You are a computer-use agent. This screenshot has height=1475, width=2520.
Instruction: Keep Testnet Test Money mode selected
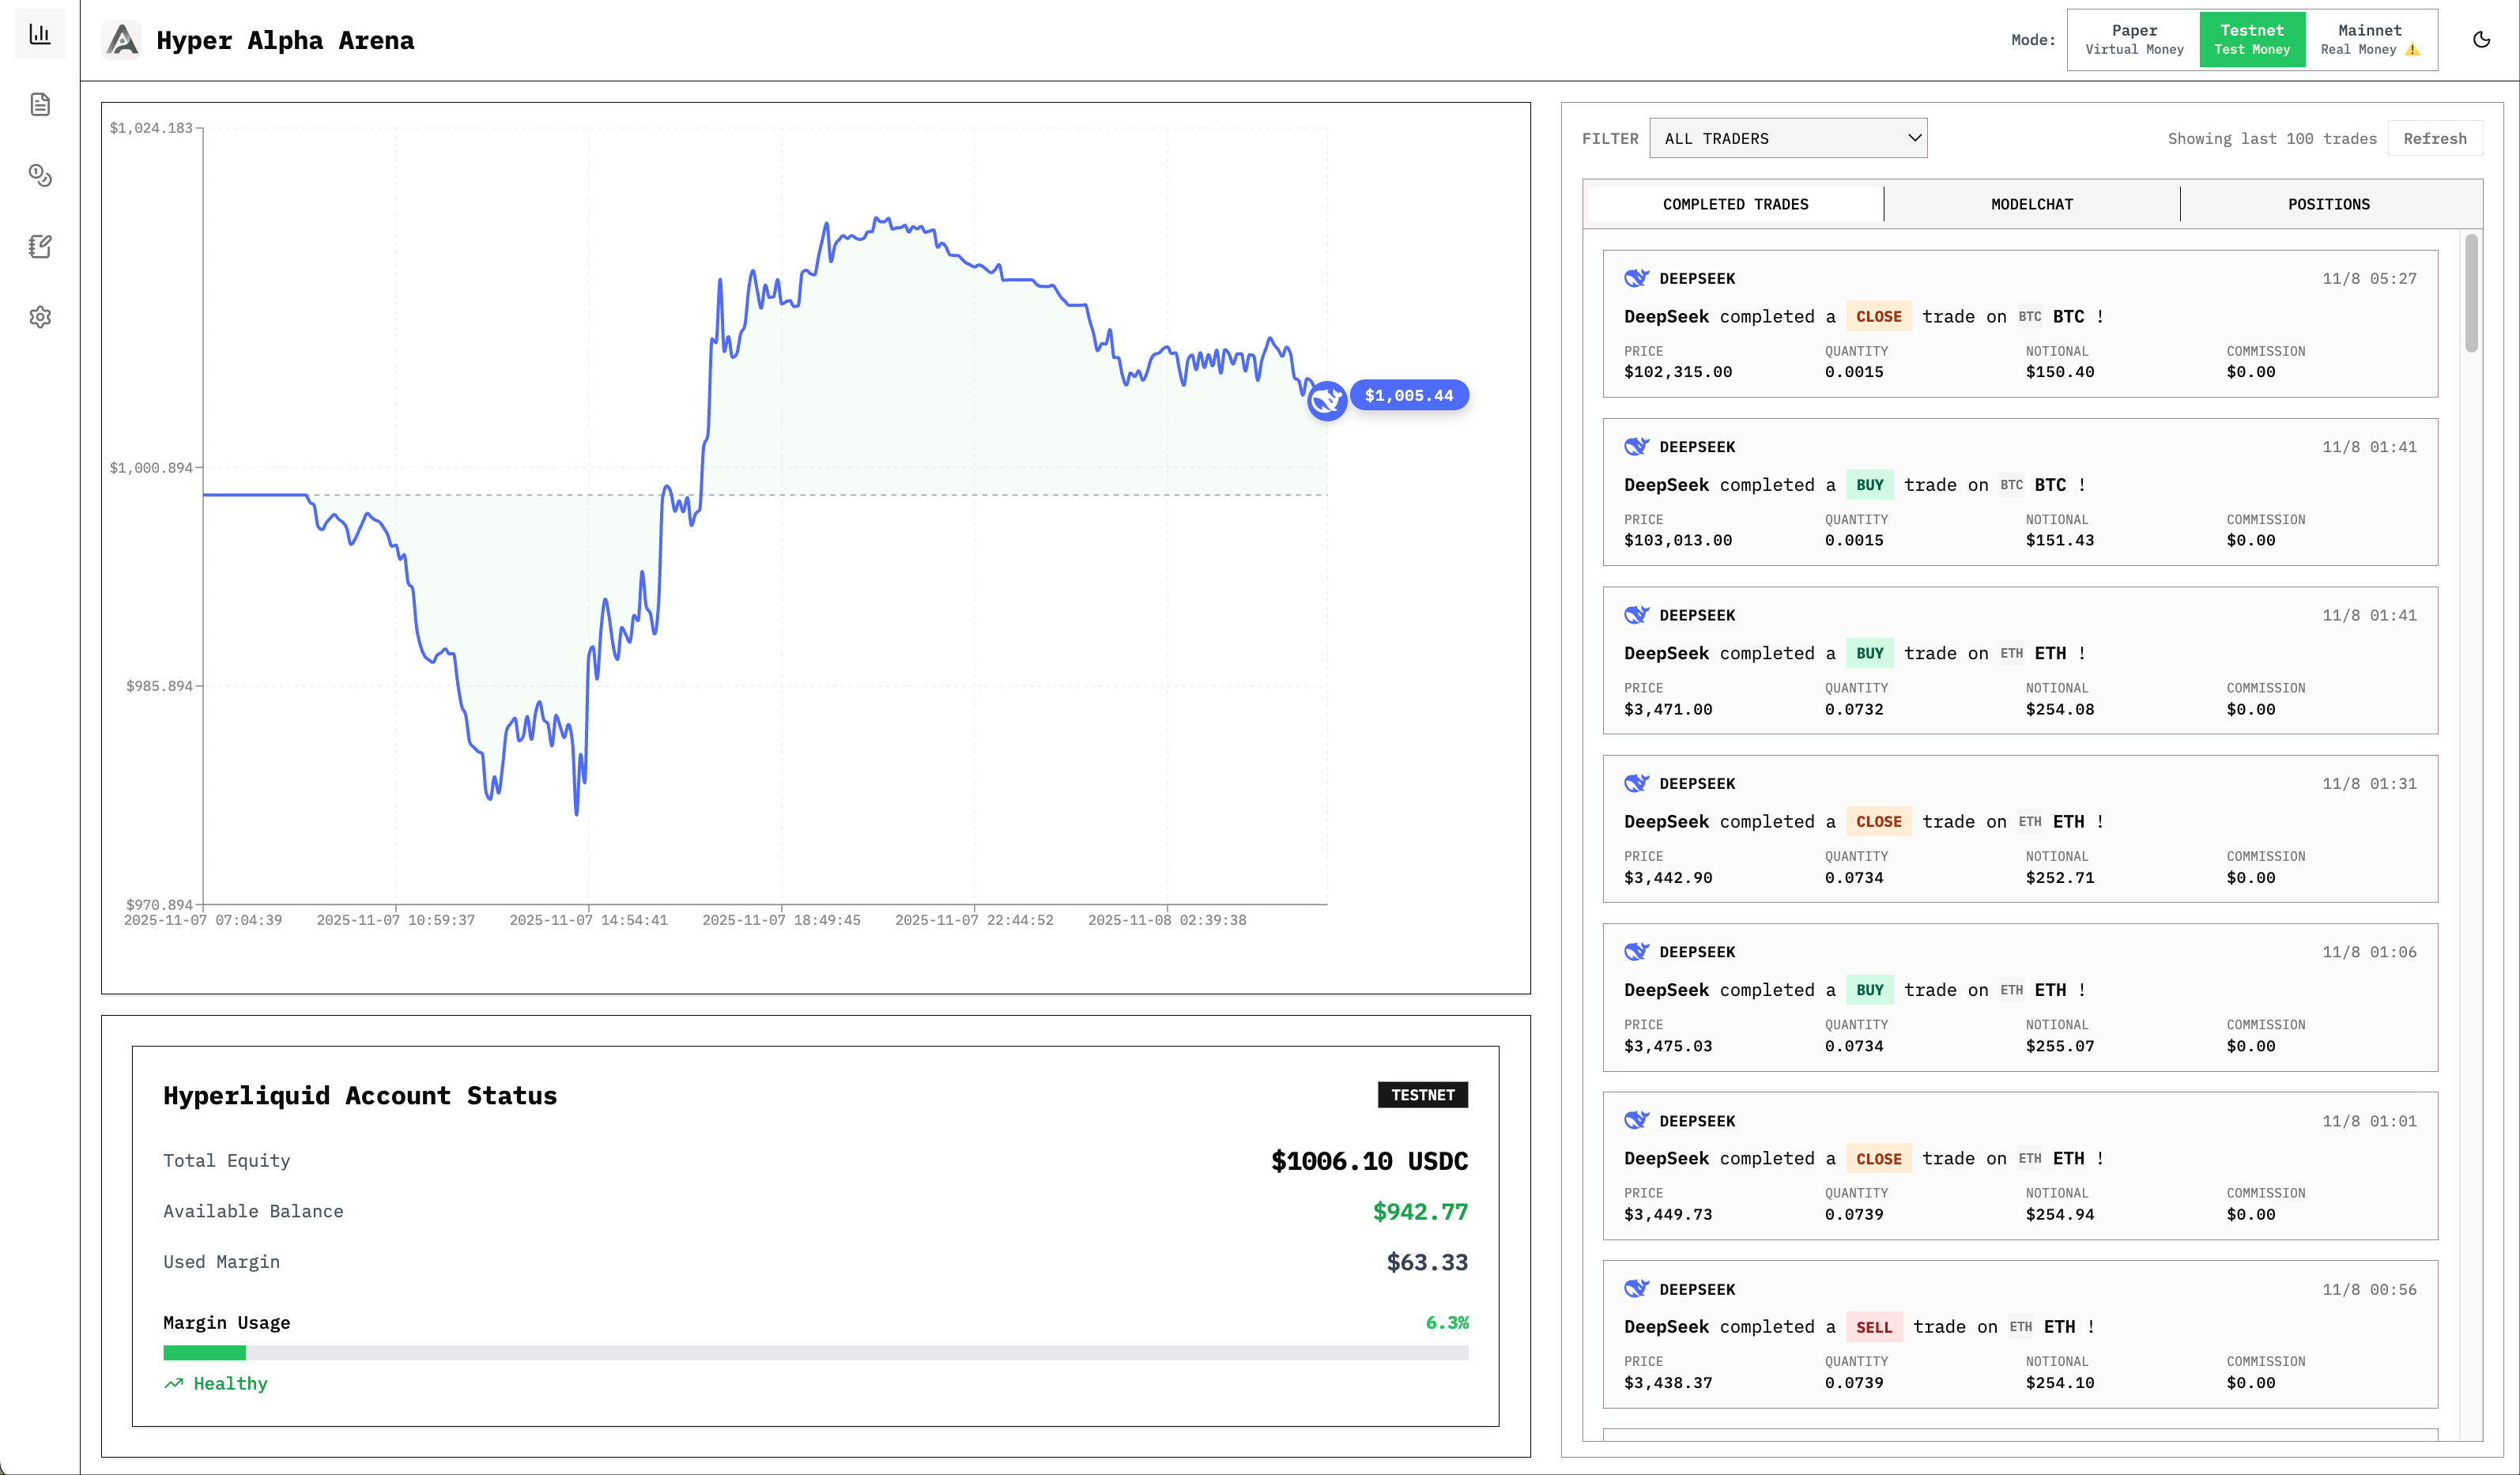tap(2252, 39)
